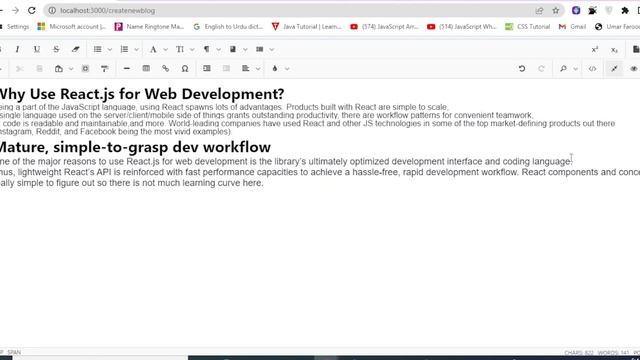Select all editor content

tap(85, 69)
